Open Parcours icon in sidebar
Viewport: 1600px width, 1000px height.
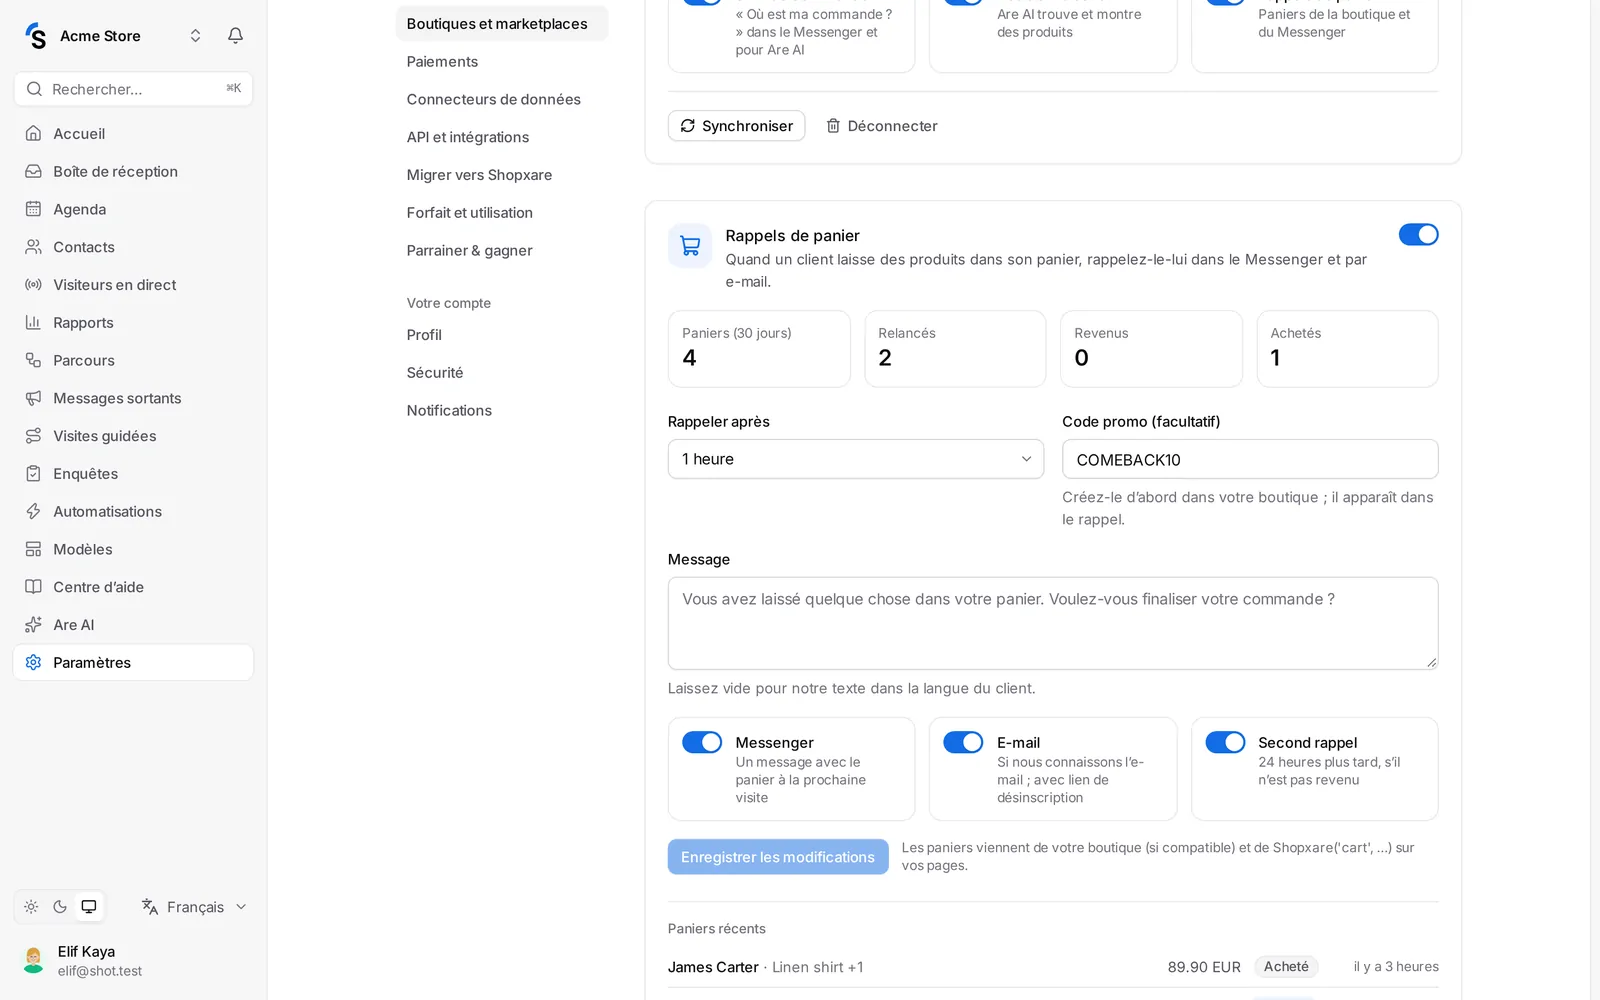(x=33, y=361)
